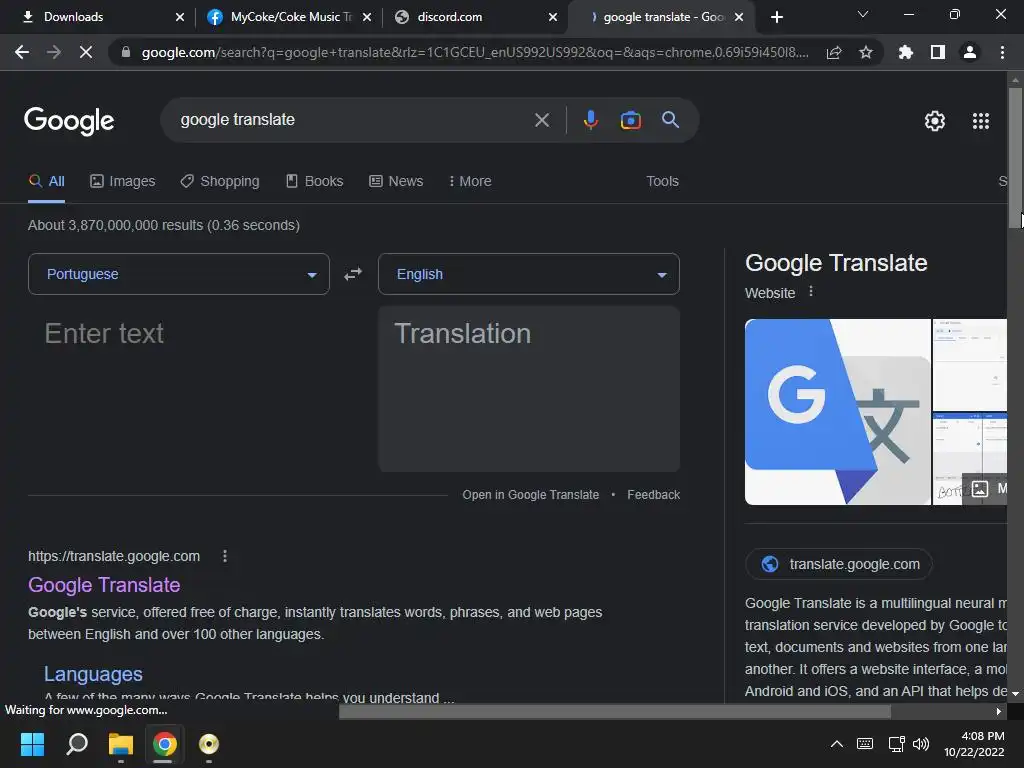Click the Chrome taskbar icon

[165, 744]
